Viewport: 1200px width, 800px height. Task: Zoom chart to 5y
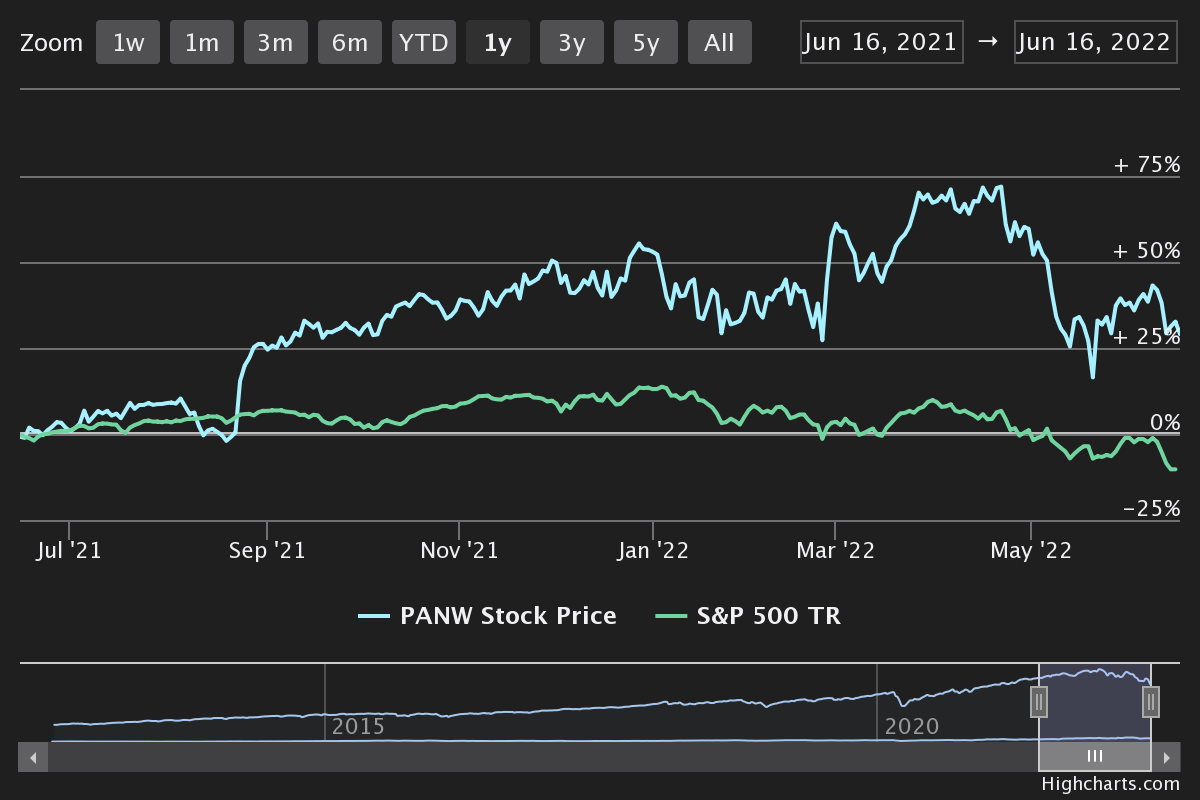pyautogui.click(x=646, y=43)
